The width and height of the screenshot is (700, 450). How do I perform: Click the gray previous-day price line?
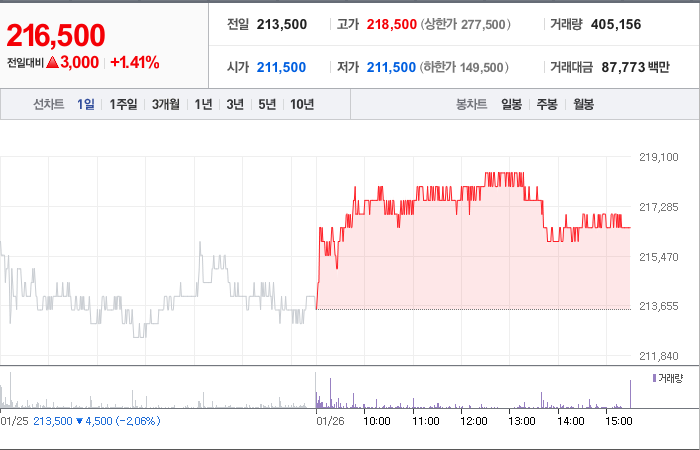coord(158,290)
